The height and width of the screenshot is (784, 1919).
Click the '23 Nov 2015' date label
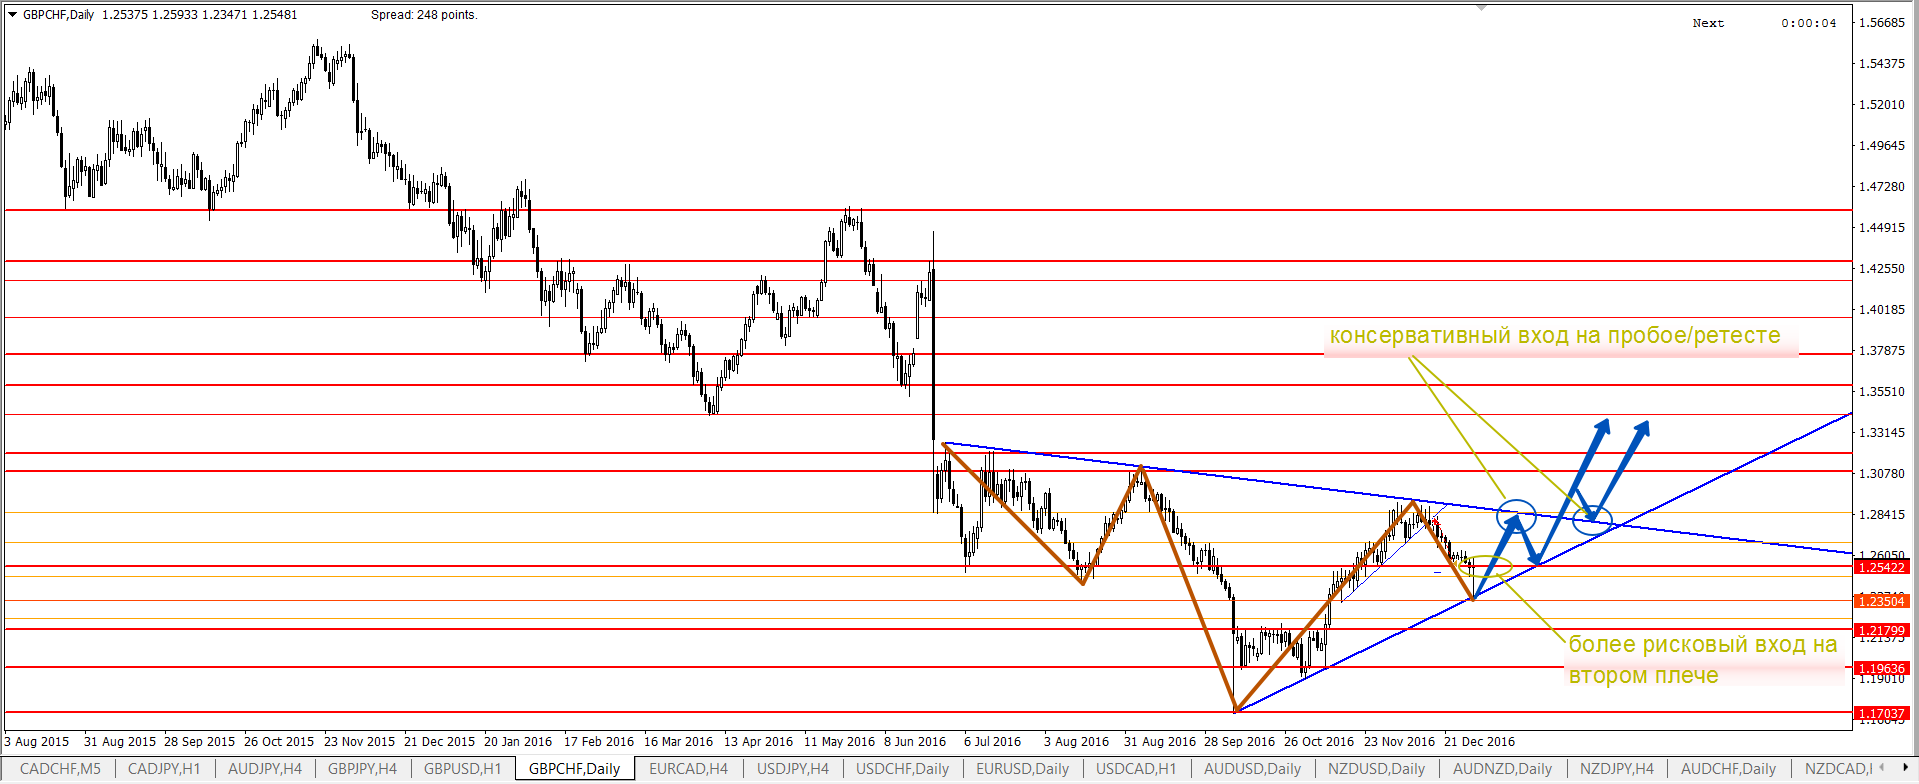pos(359,742)
